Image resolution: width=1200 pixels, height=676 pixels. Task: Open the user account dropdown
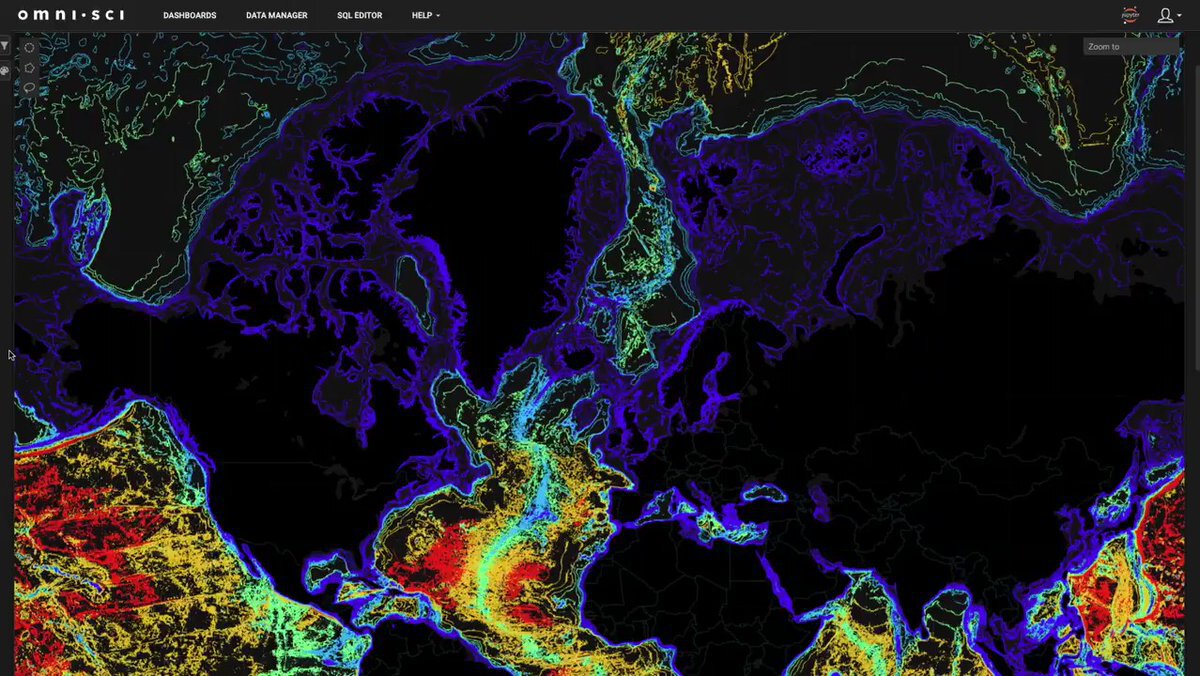point(1168,16)
